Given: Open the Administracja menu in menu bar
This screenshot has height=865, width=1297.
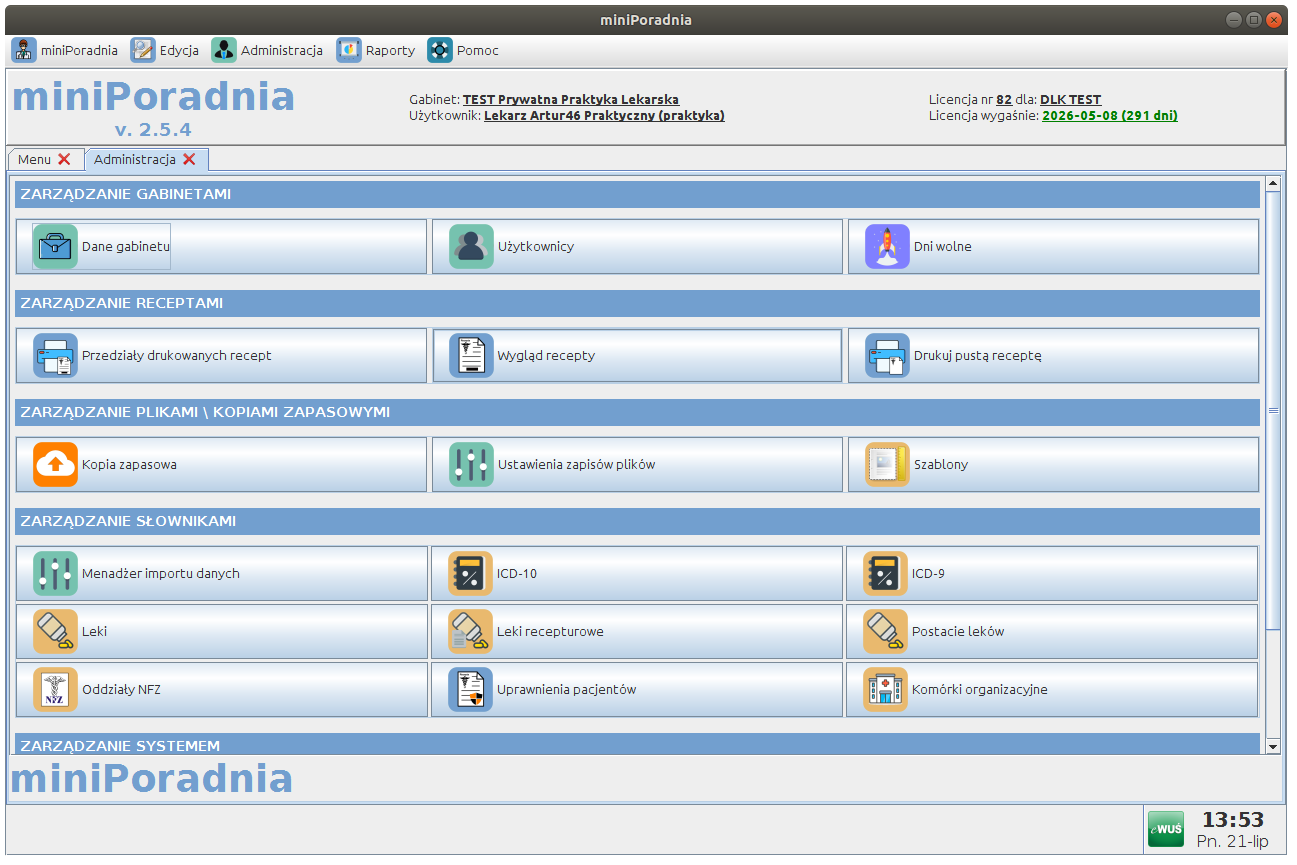Looking at the screenshot, I should (x=267, y=50).
